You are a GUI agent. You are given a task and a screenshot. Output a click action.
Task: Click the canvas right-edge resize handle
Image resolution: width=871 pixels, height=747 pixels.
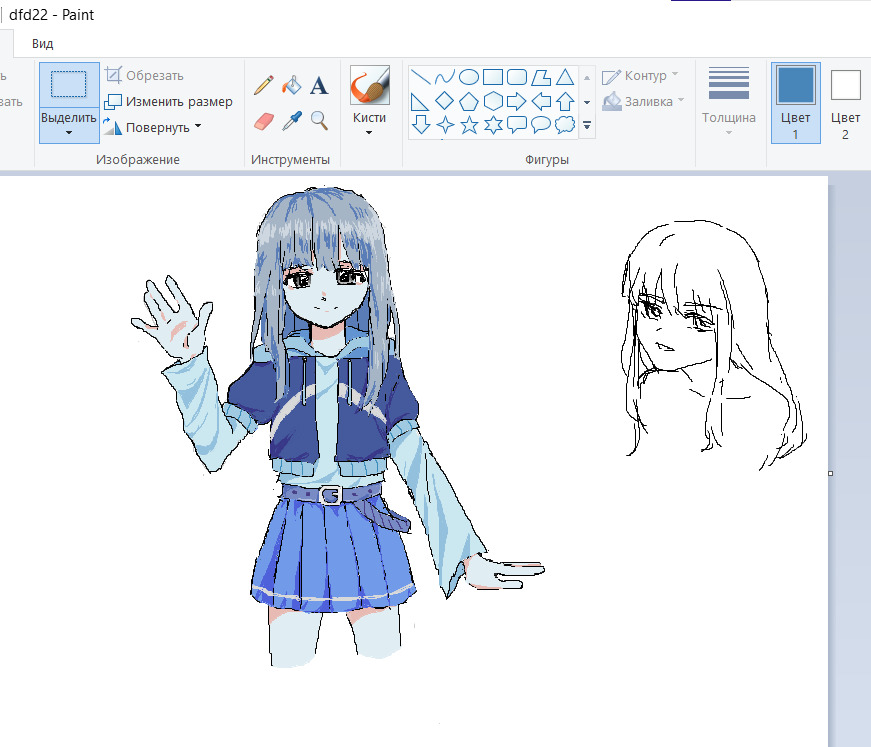pos(830,473)
